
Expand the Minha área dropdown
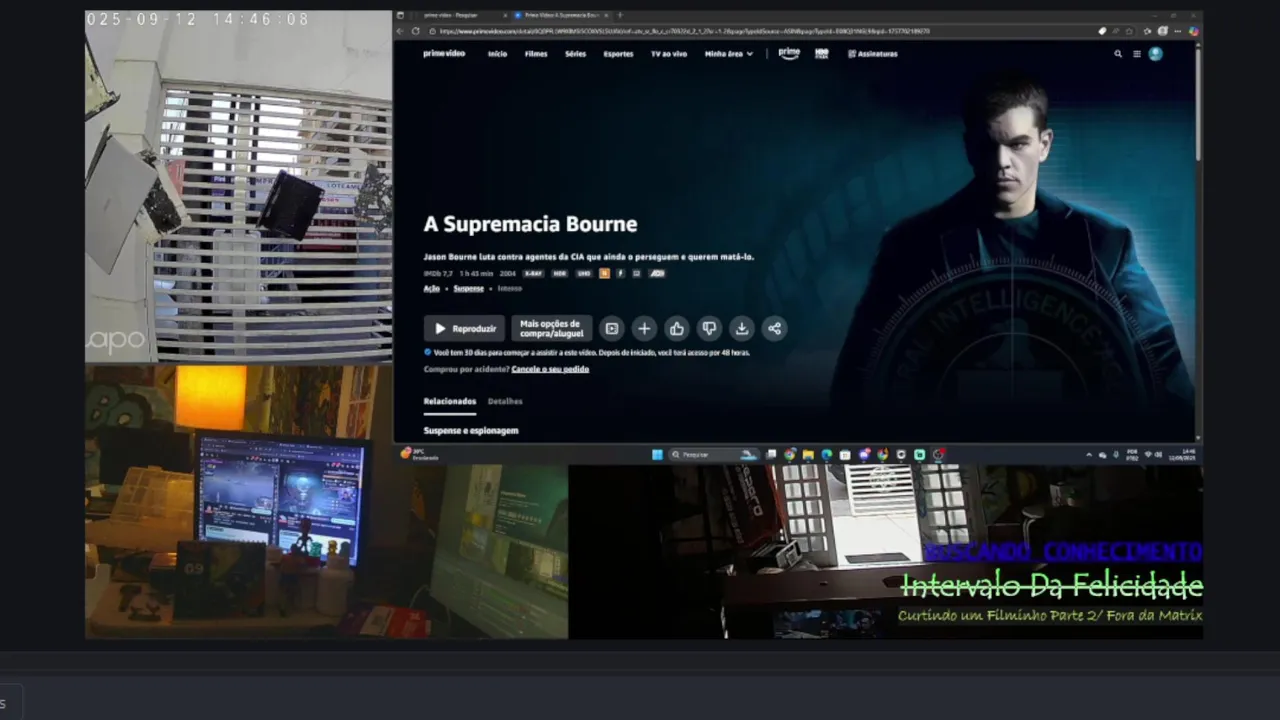[729, 54]
